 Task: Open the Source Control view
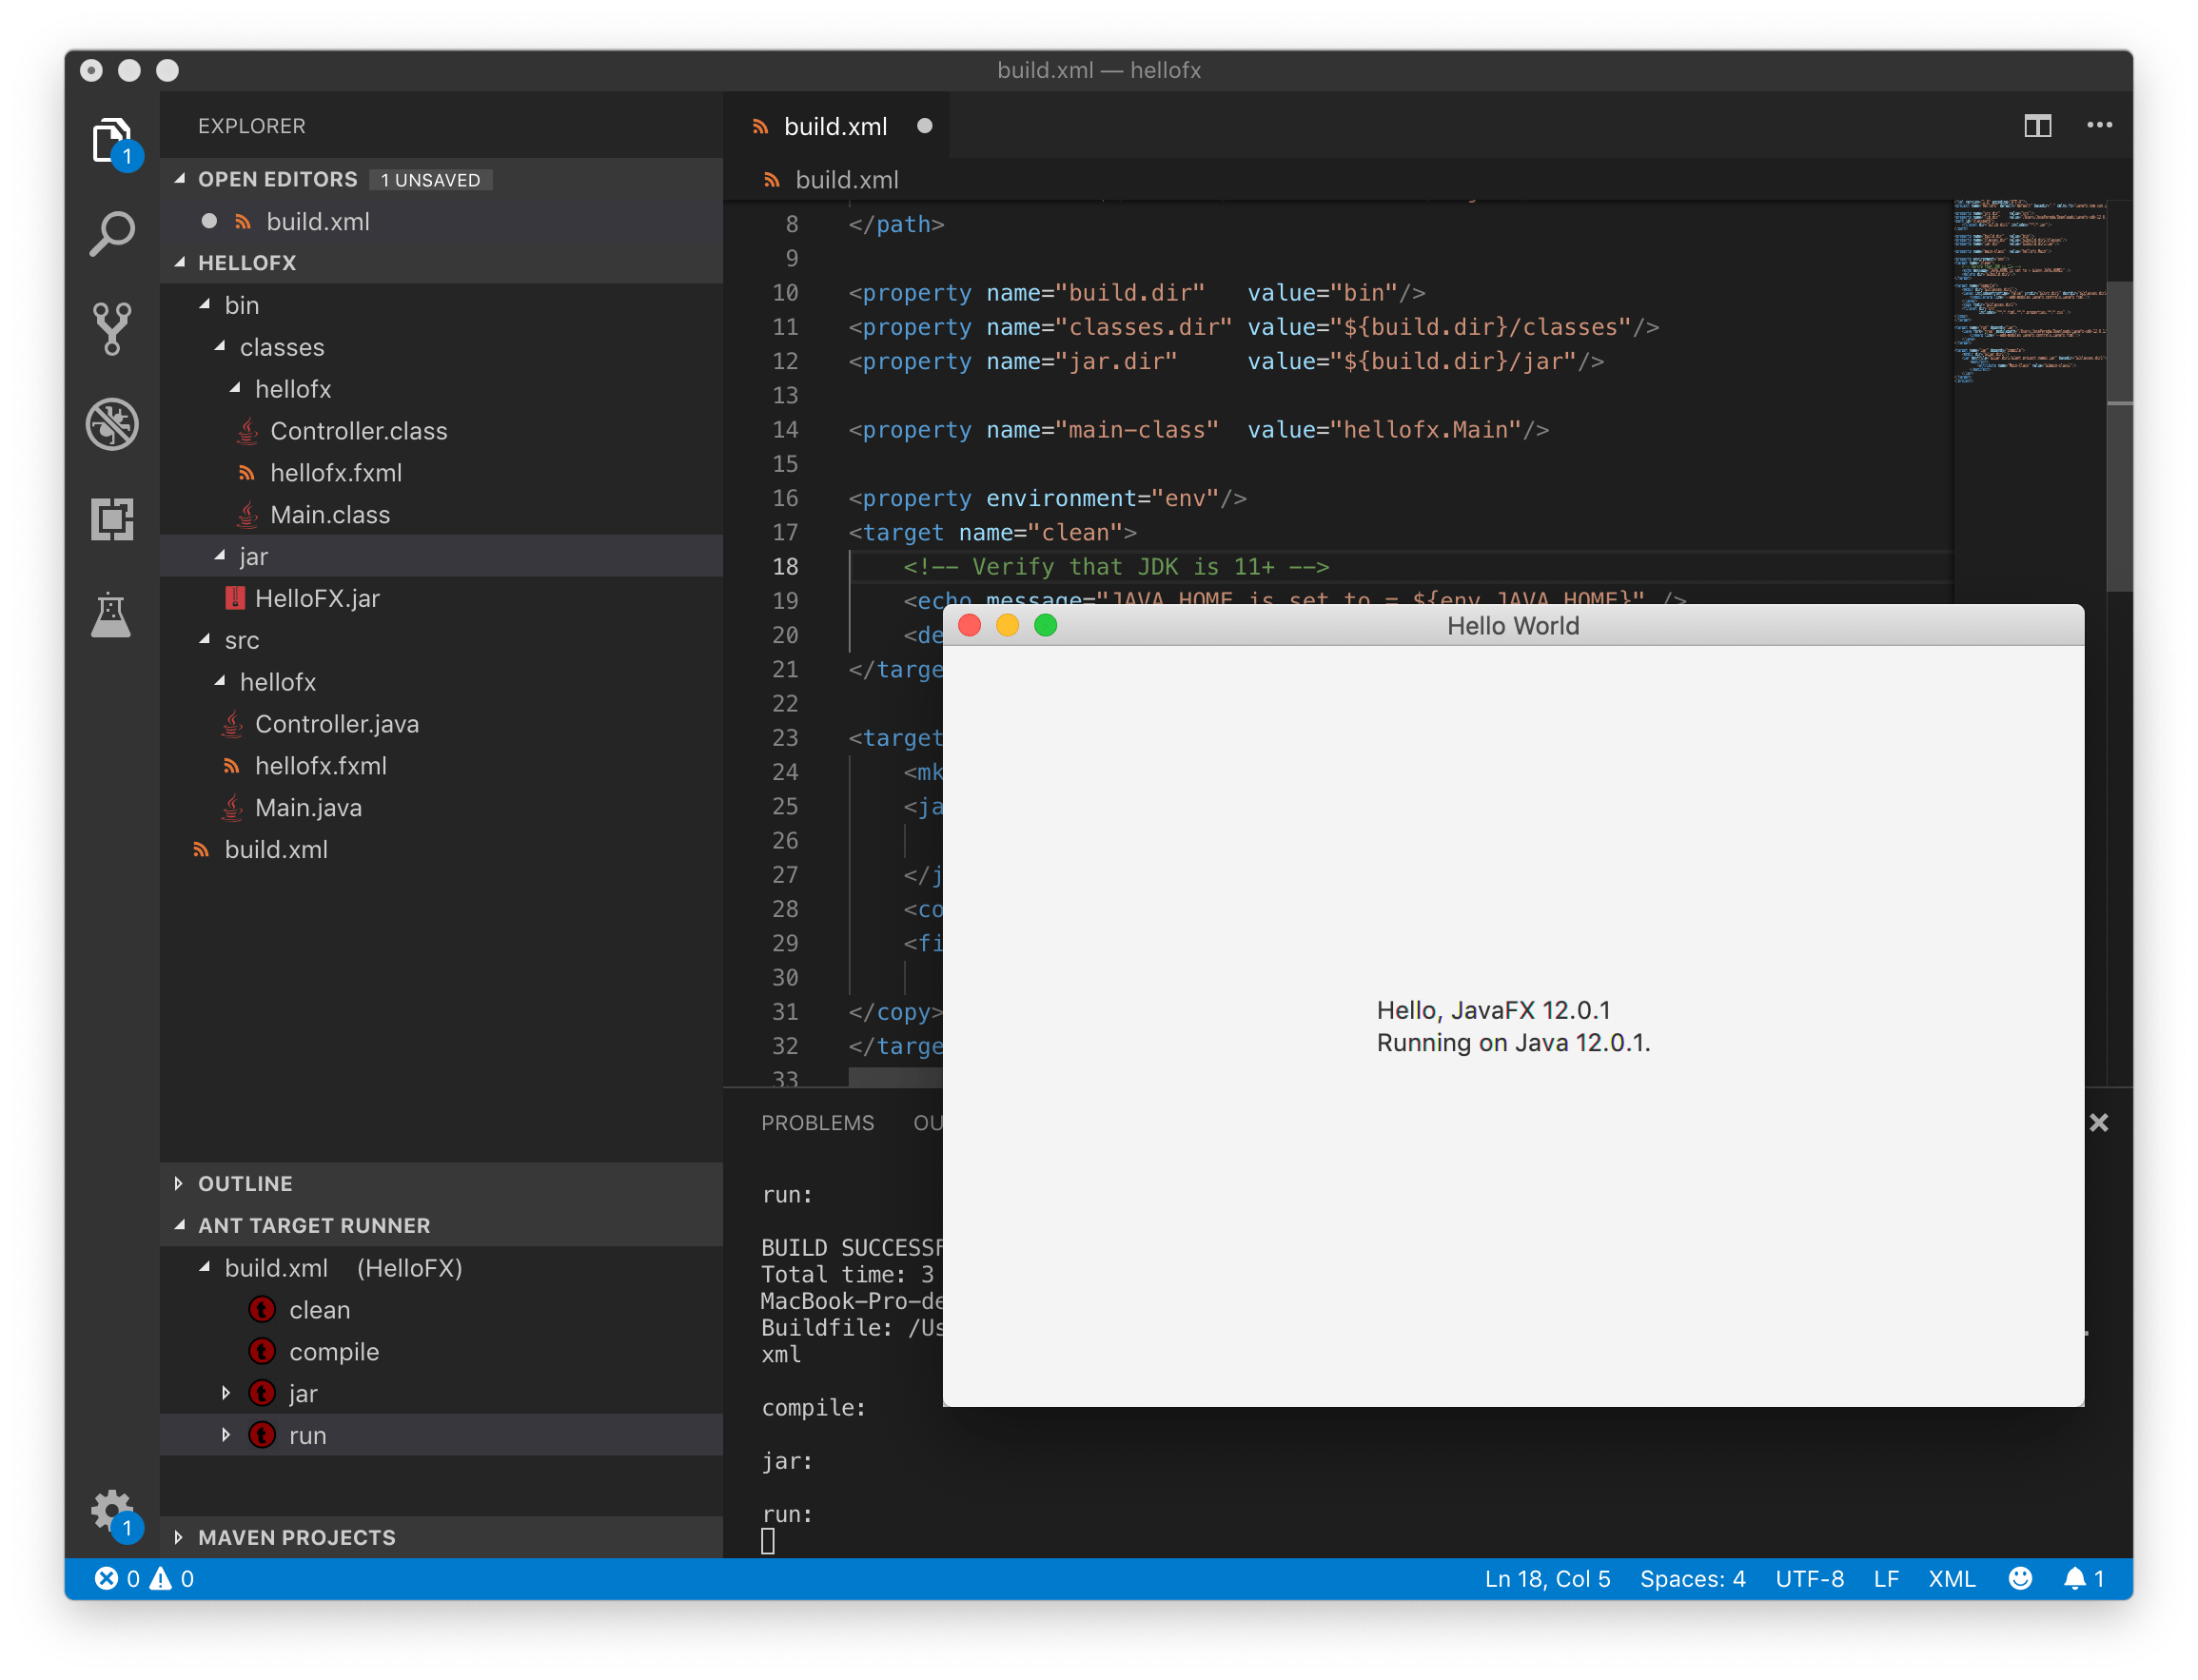[112, 328]
